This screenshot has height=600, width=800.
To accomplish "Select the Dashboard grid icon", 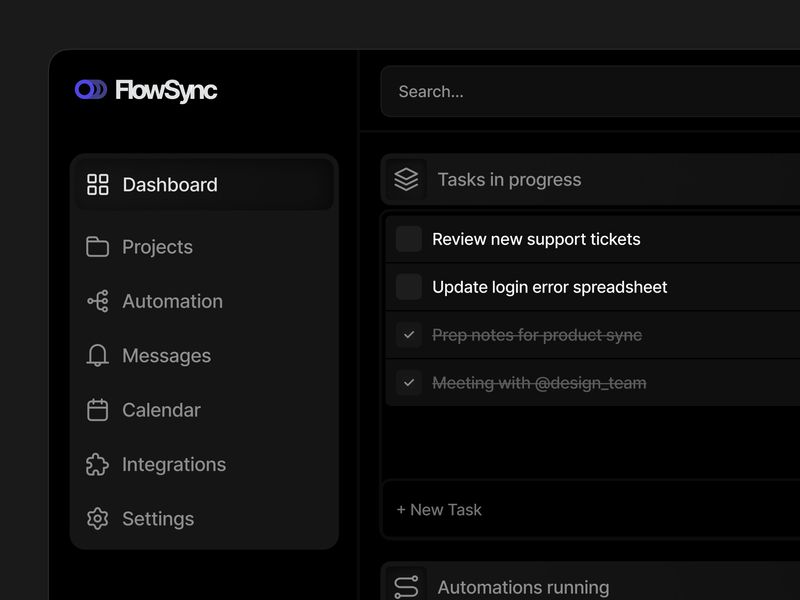I will pyautogui.click(x=97, y=184).
